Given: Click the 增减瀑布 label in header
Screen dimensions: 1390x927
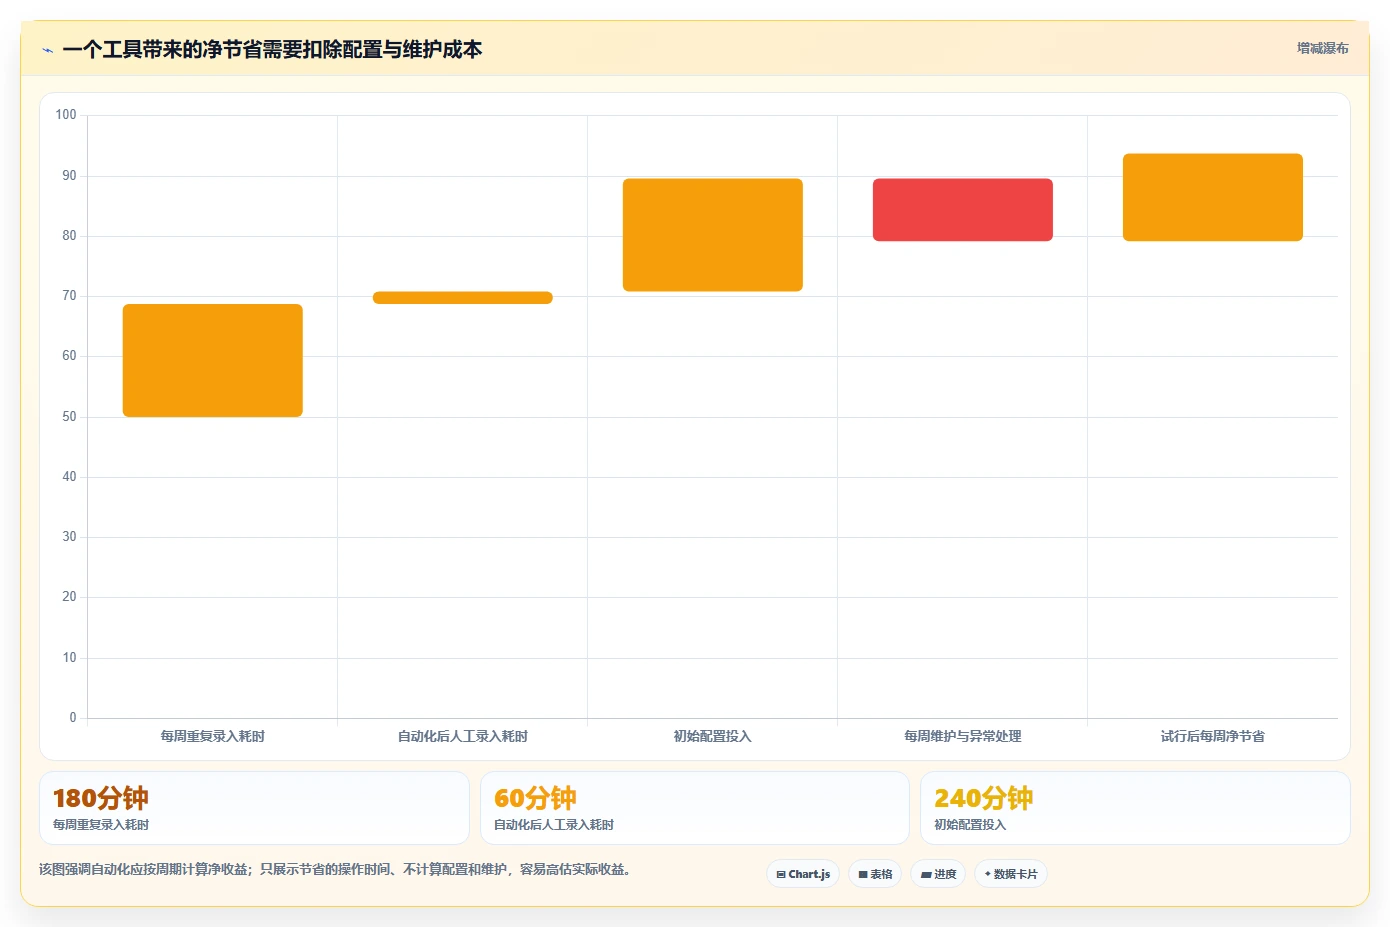Looking at the screenshot, I should [1322, 48].
